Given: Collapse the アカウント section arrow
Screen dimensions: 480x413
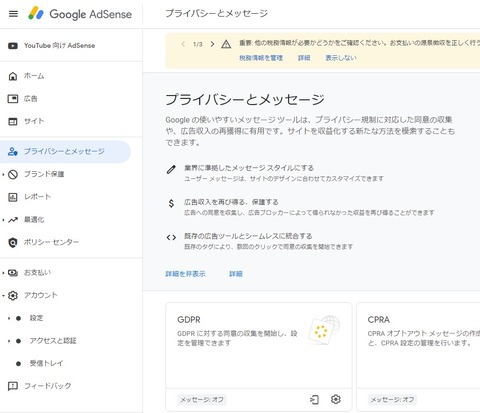Looking at the screenshot, I should click(x=3, y=295).
